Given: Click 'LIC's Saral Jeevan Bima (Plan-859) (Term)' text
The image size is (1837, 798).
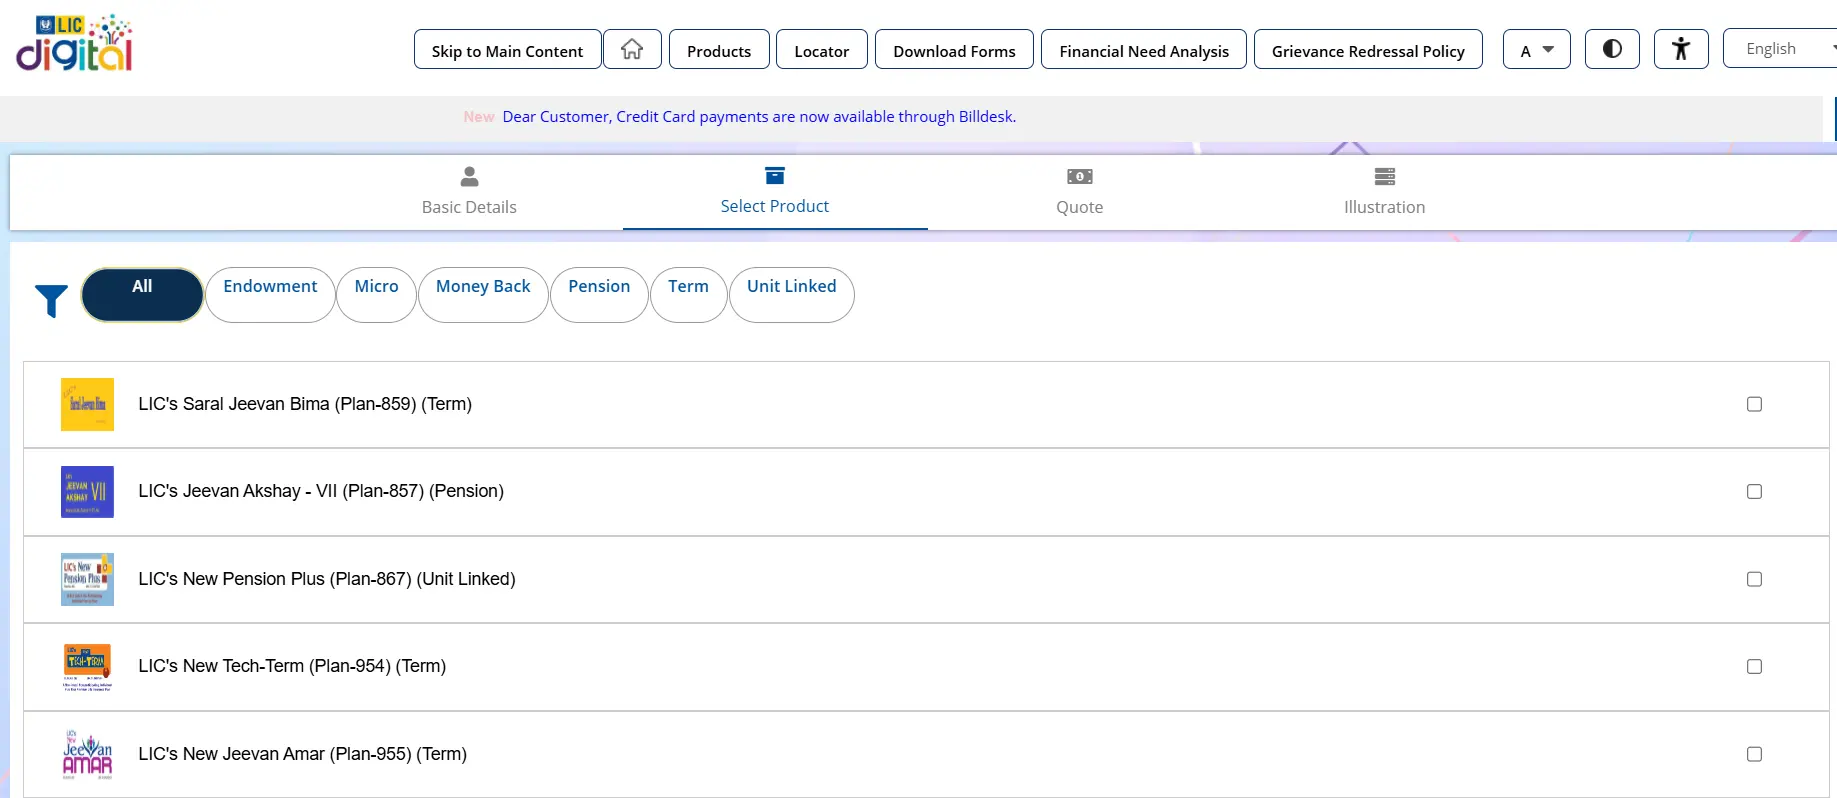Looking at the screenshot, I should [x=305, y=404].
